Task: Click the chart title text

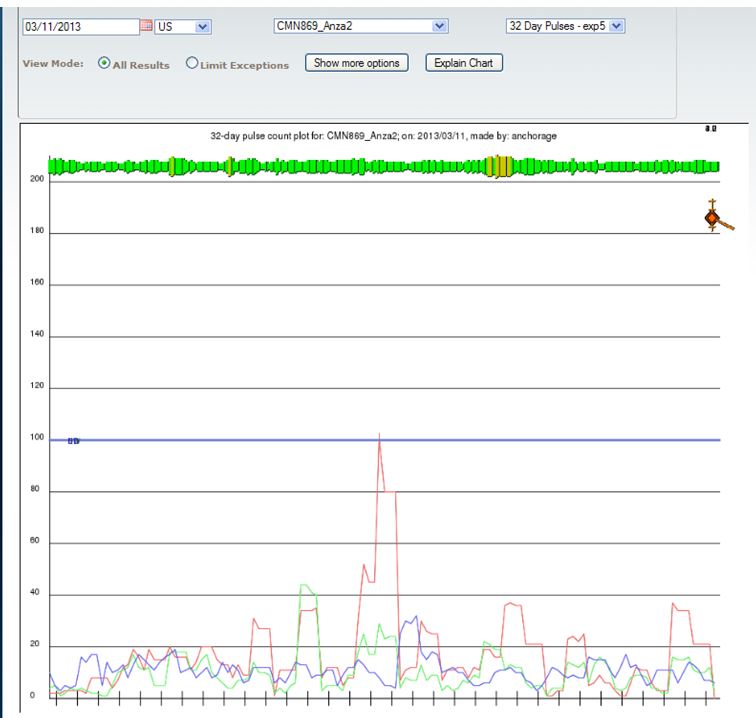Action: click(x=383, y=136)
